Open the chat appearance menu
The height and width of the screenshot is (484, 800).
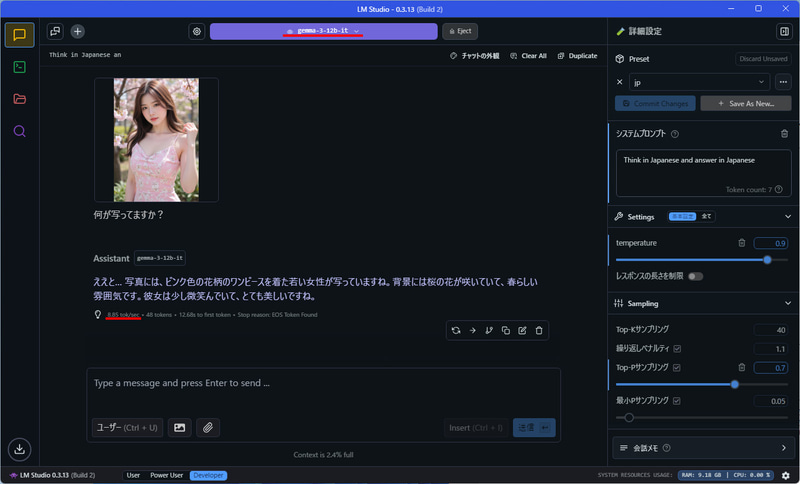474,56
